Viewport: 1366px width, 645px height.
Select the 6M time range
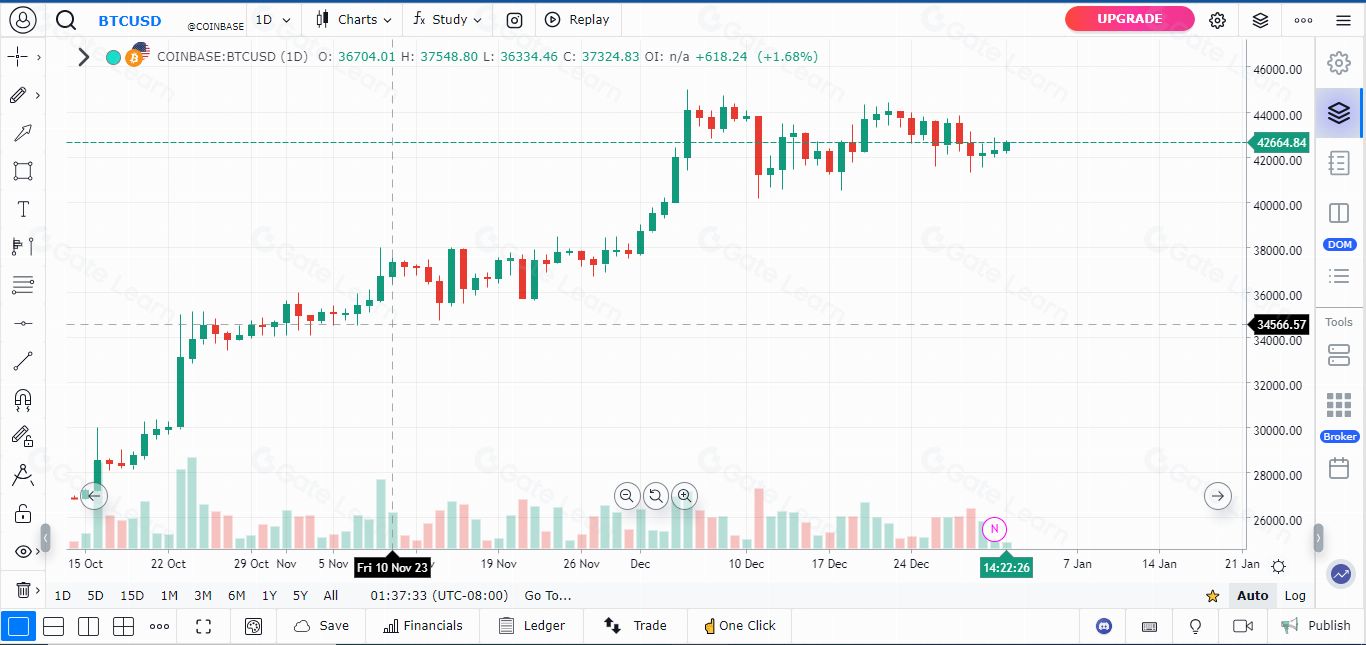click(236, 595)
